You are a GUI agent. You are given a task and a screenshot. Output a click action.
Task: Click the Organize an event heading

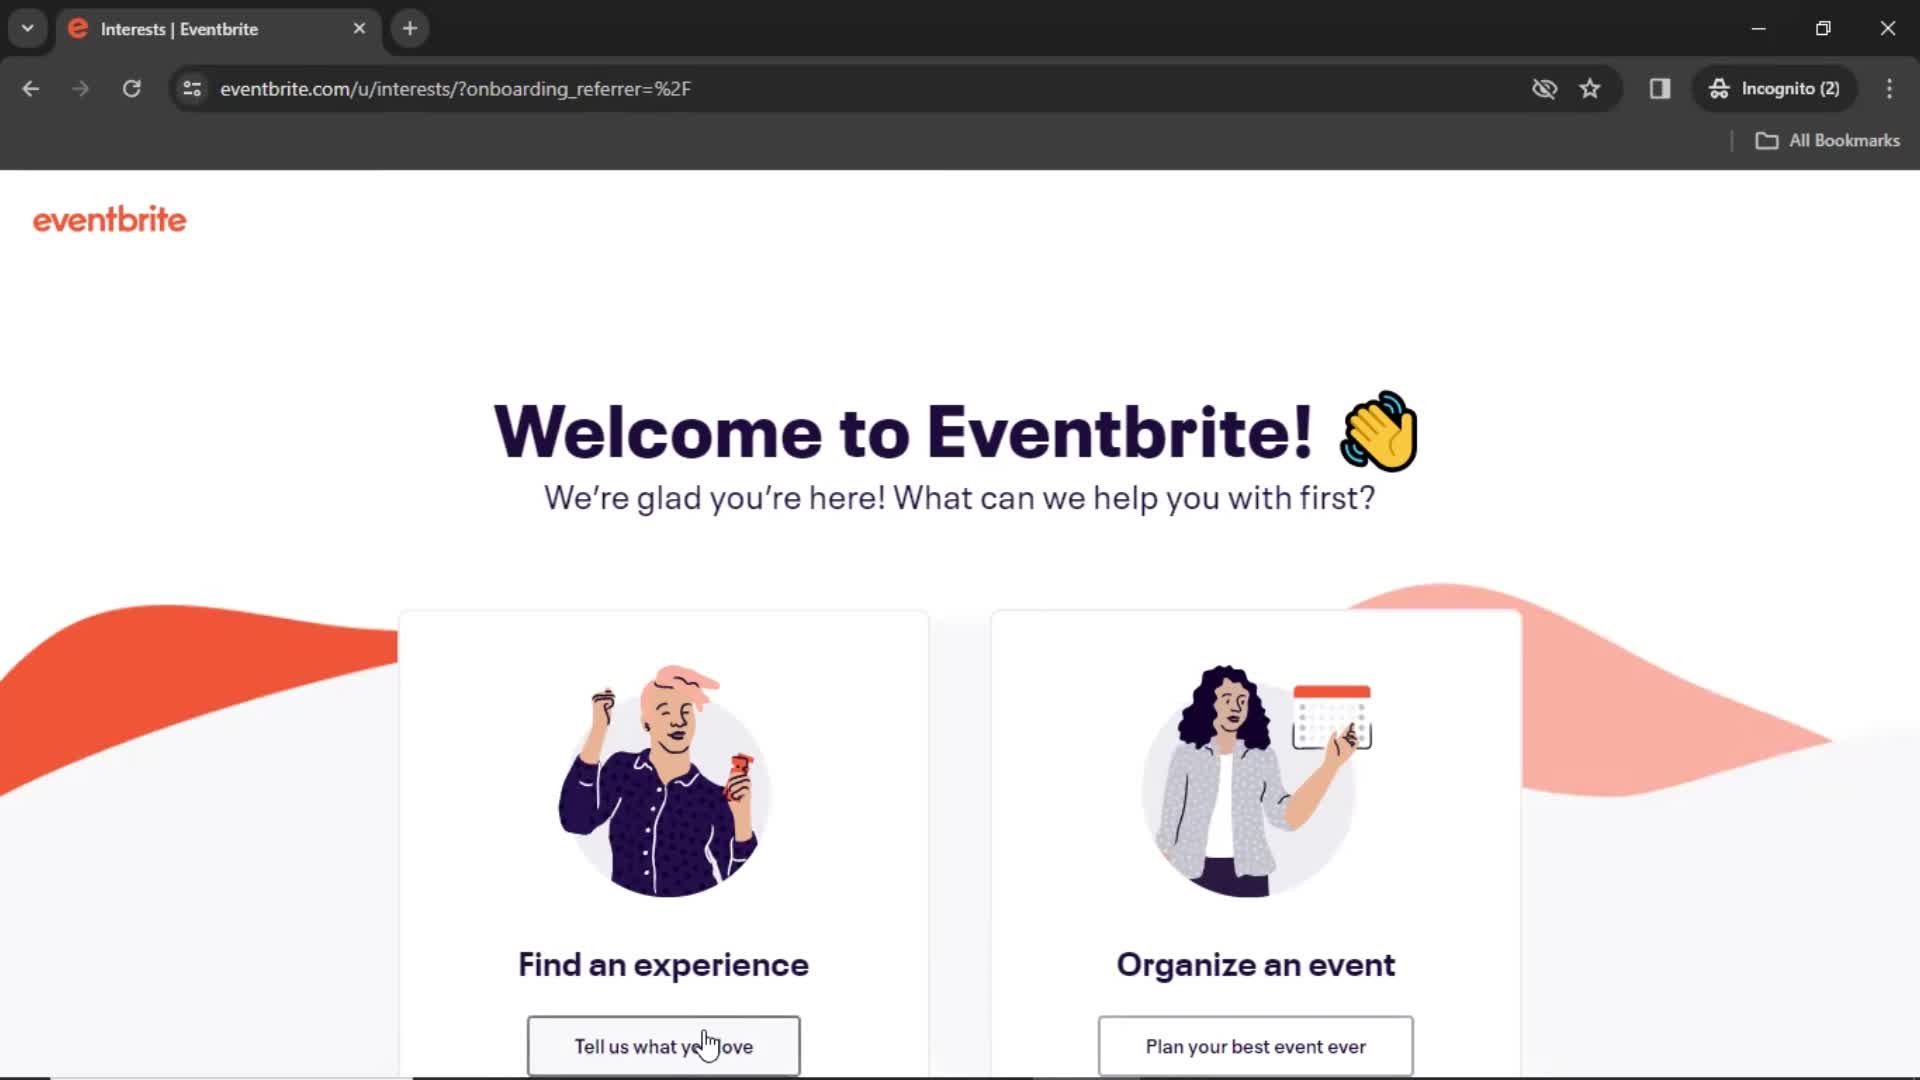(1256, 965)
